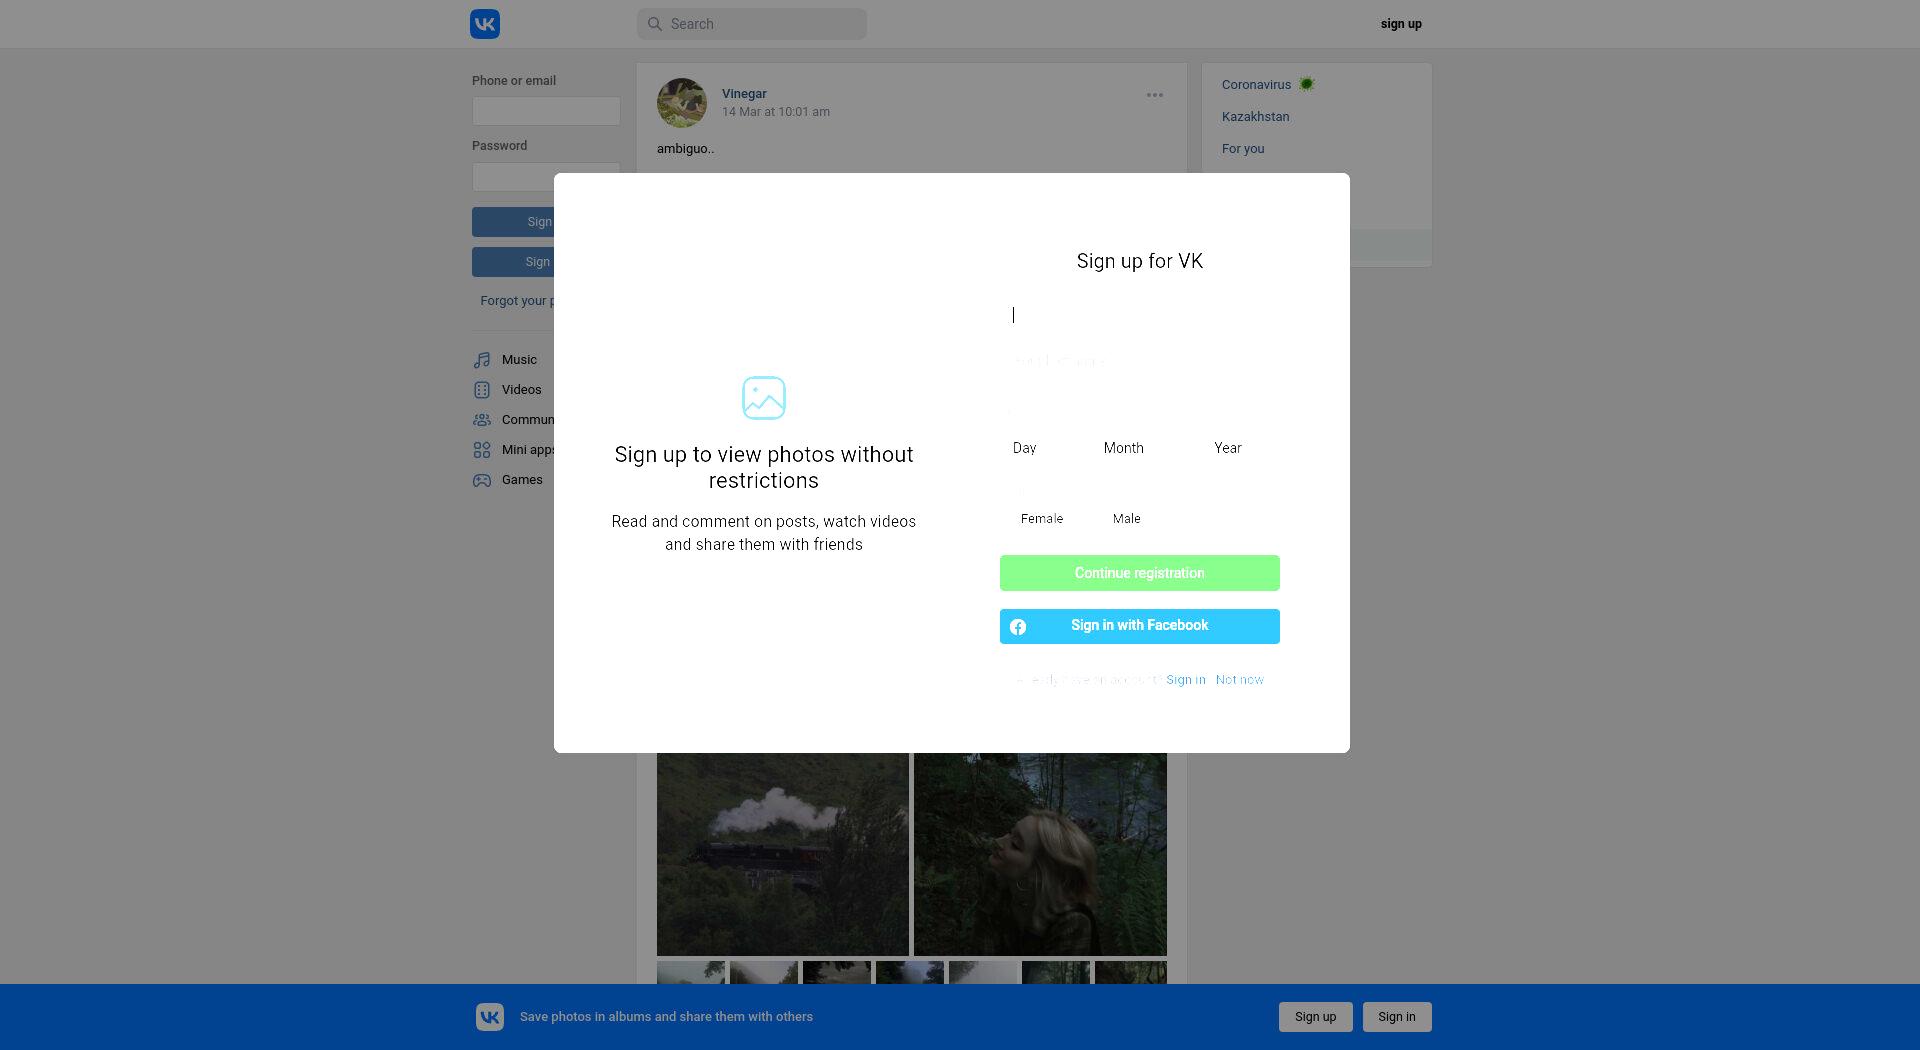Click the Music note icon
Viewport: 1920px width, 1050px height.
482,360
